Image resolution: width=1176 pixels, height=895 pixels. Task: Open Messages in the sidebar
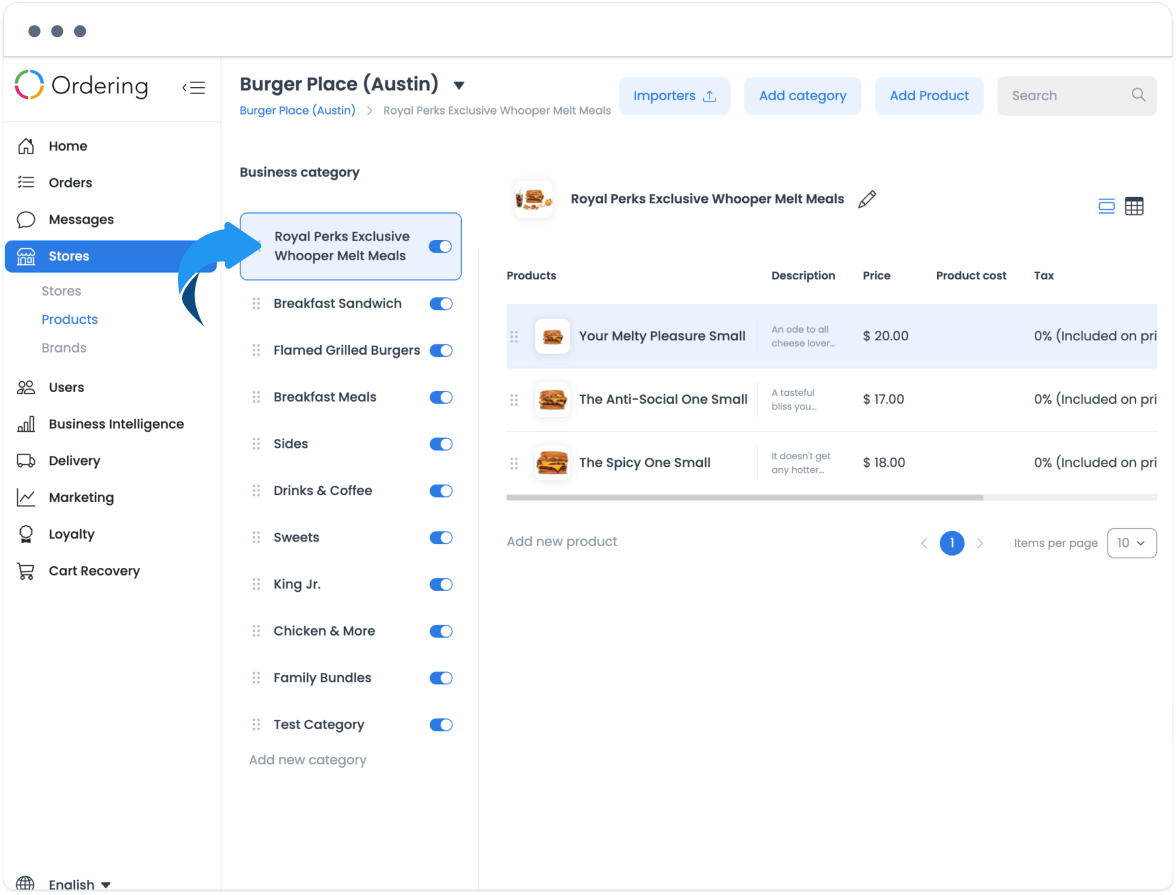(x=81, y=220)
